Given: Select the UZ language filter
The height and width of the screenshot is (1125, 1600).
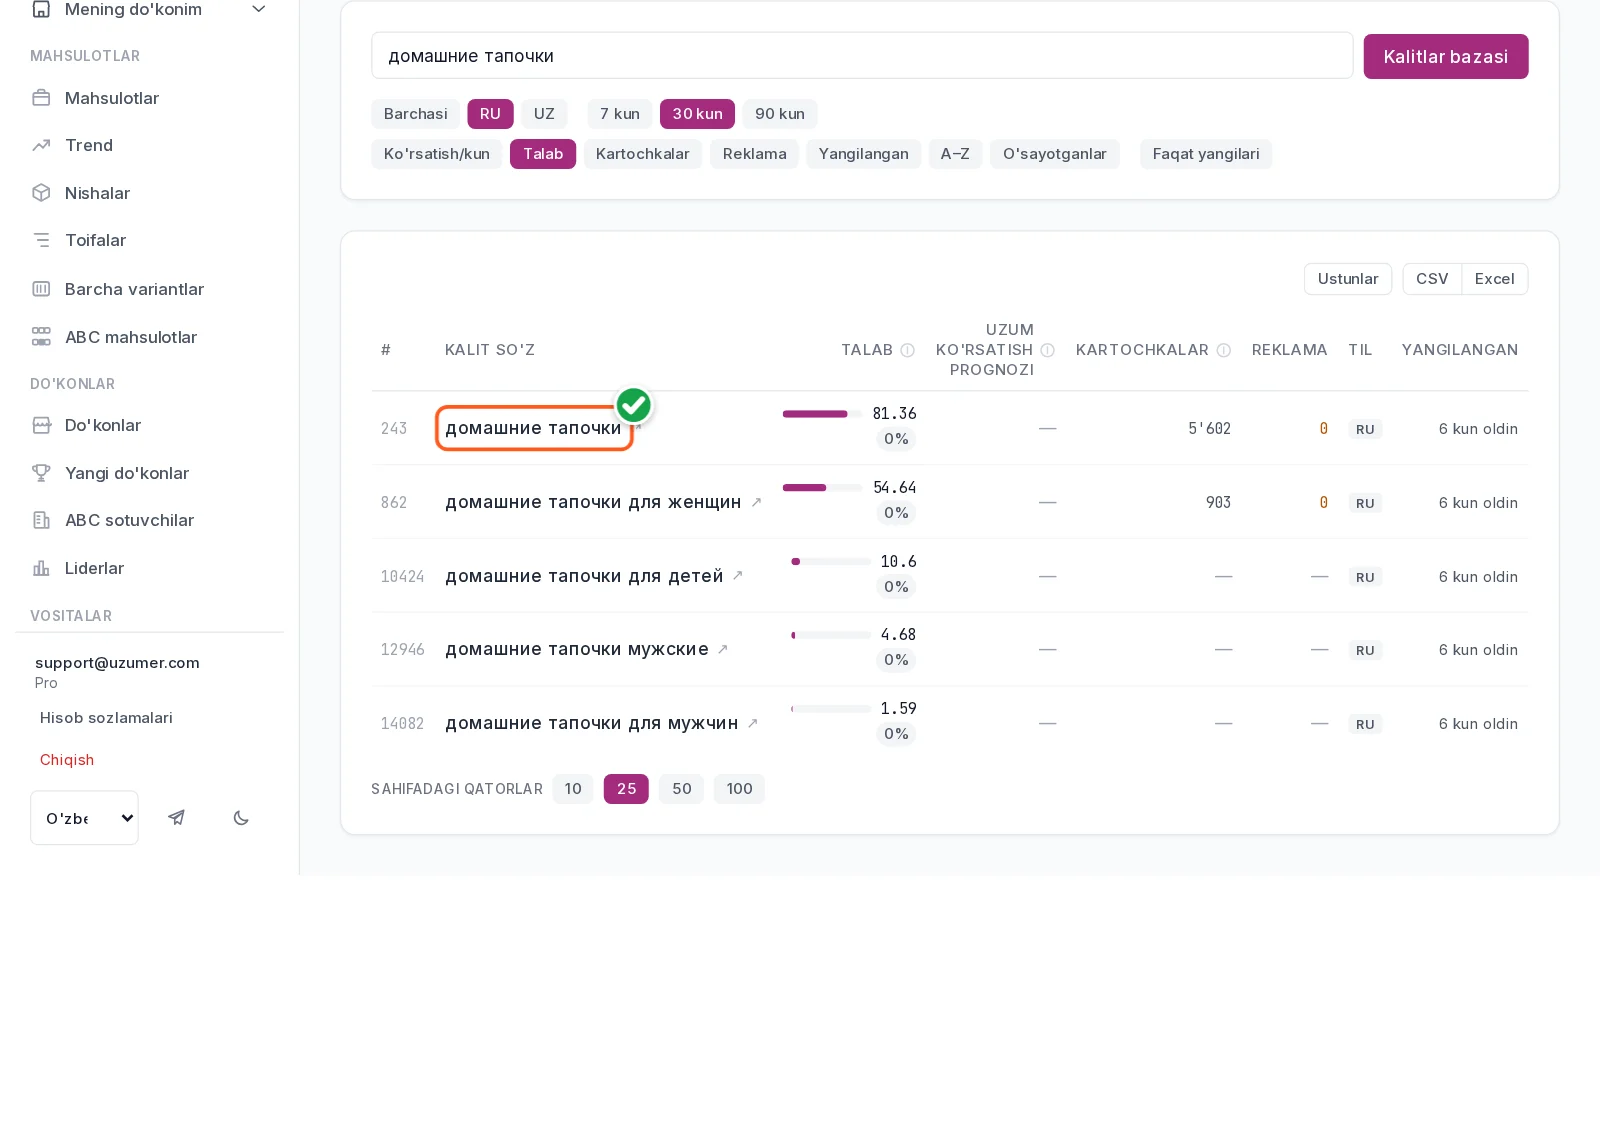Looking at the screenshot, I should (x=544, y=114).
